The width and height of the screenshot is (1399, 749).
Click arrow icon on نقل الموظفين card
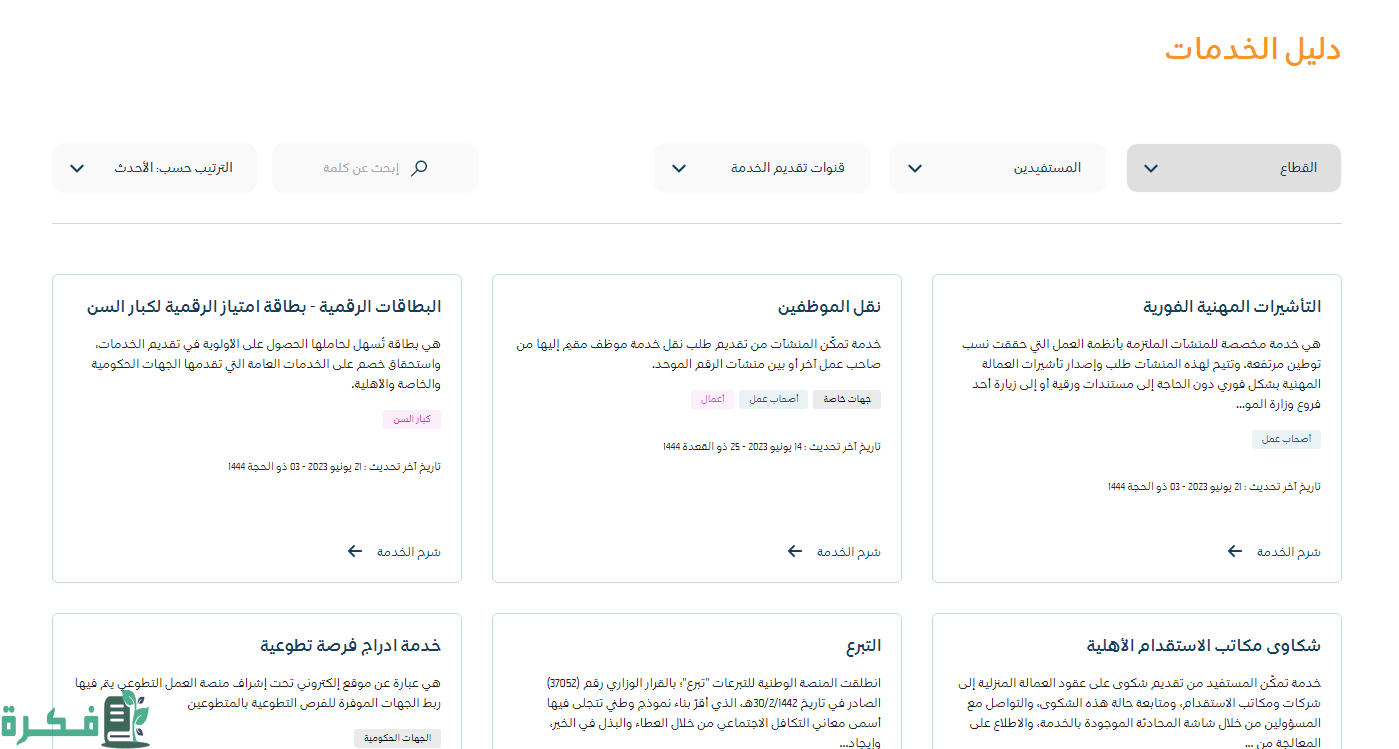pos(795,551)
